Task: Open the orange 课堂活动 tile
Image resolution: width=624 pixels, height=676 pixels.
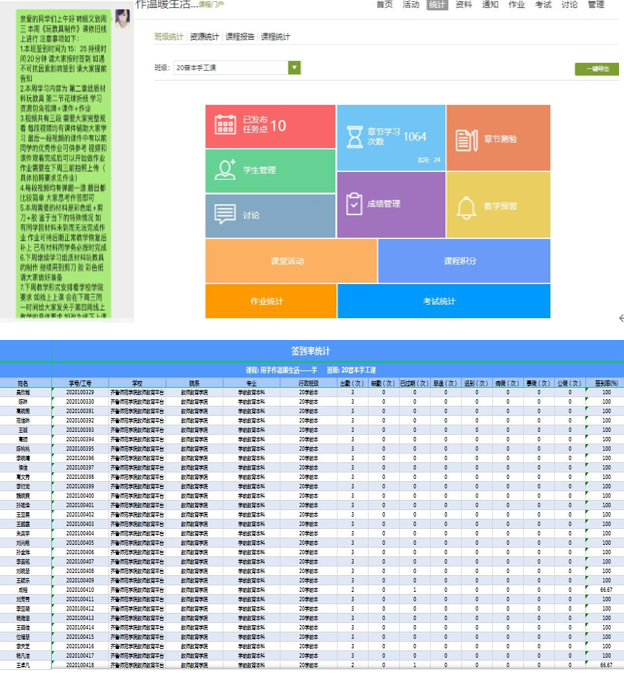Action: pyautogui.click(x=291, y=260)
